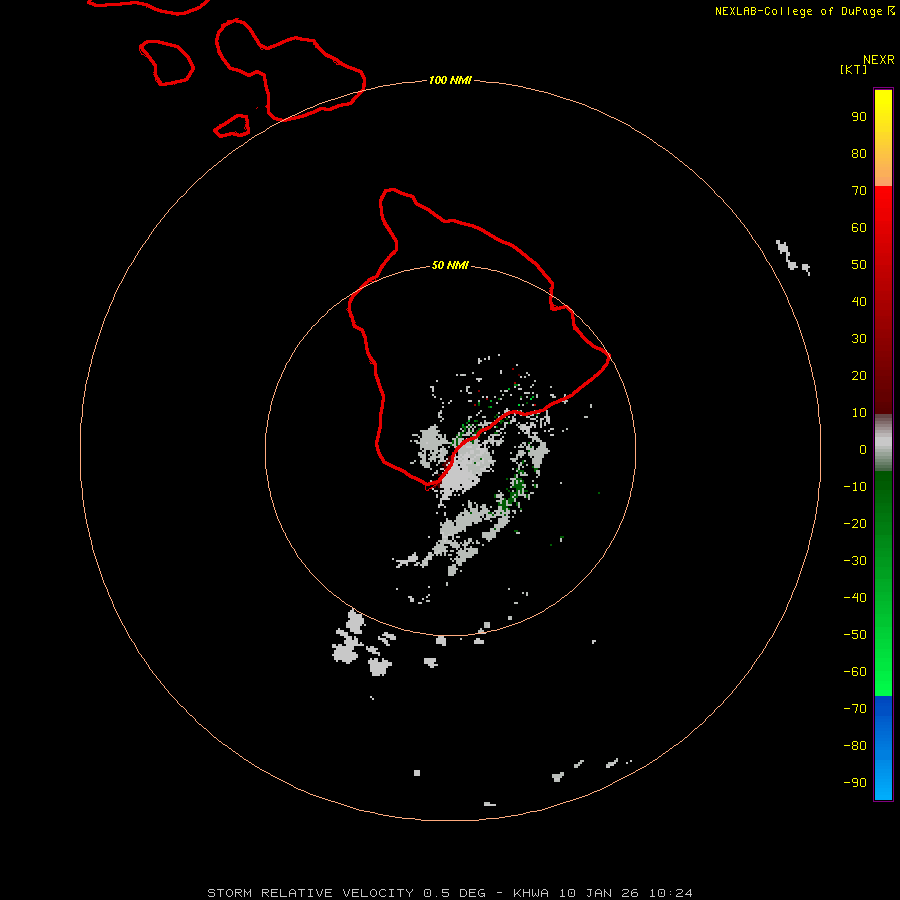Click the NEXLAB-College of DuPage credit text
This screenshot has width=900, height=900.
click(x=805, y=11)
